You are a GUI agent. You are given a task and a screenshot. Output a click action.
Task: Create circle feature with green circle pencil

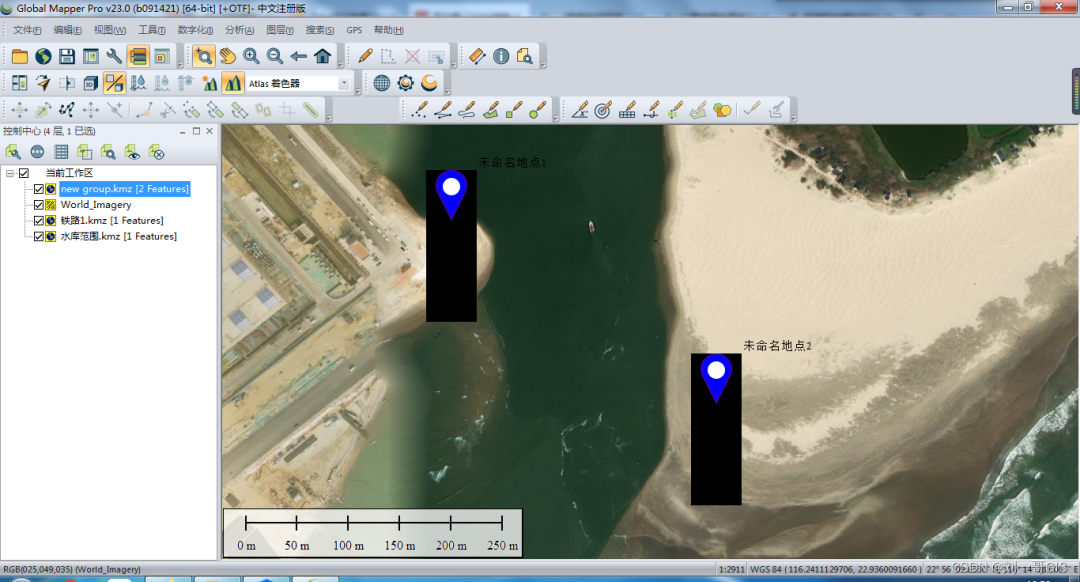tap(538, 110)
